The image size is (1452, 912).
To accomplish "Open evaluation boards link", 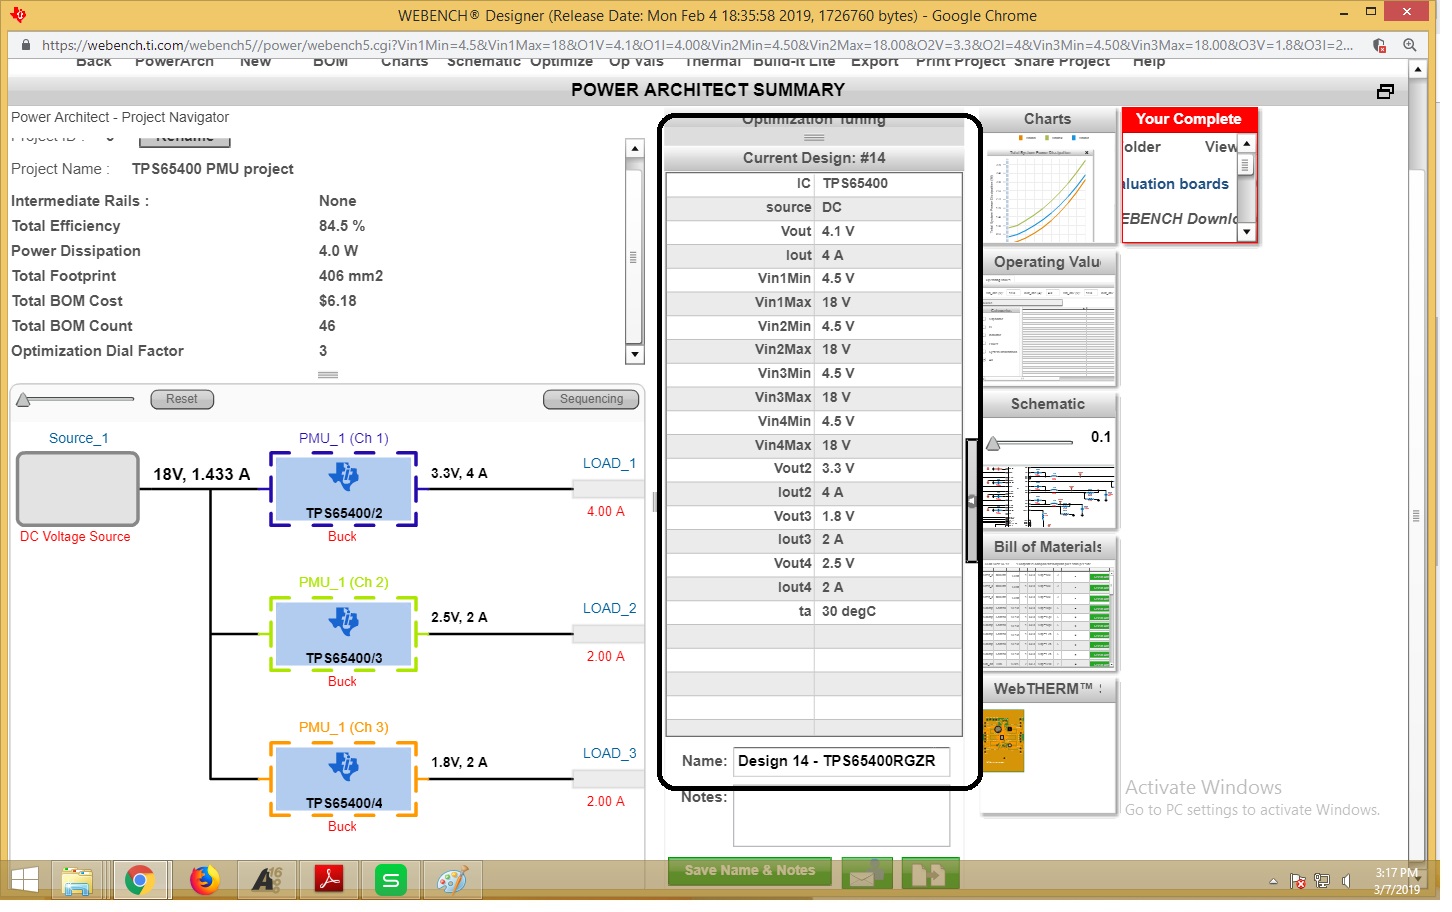I will (x=1175, y=183).
